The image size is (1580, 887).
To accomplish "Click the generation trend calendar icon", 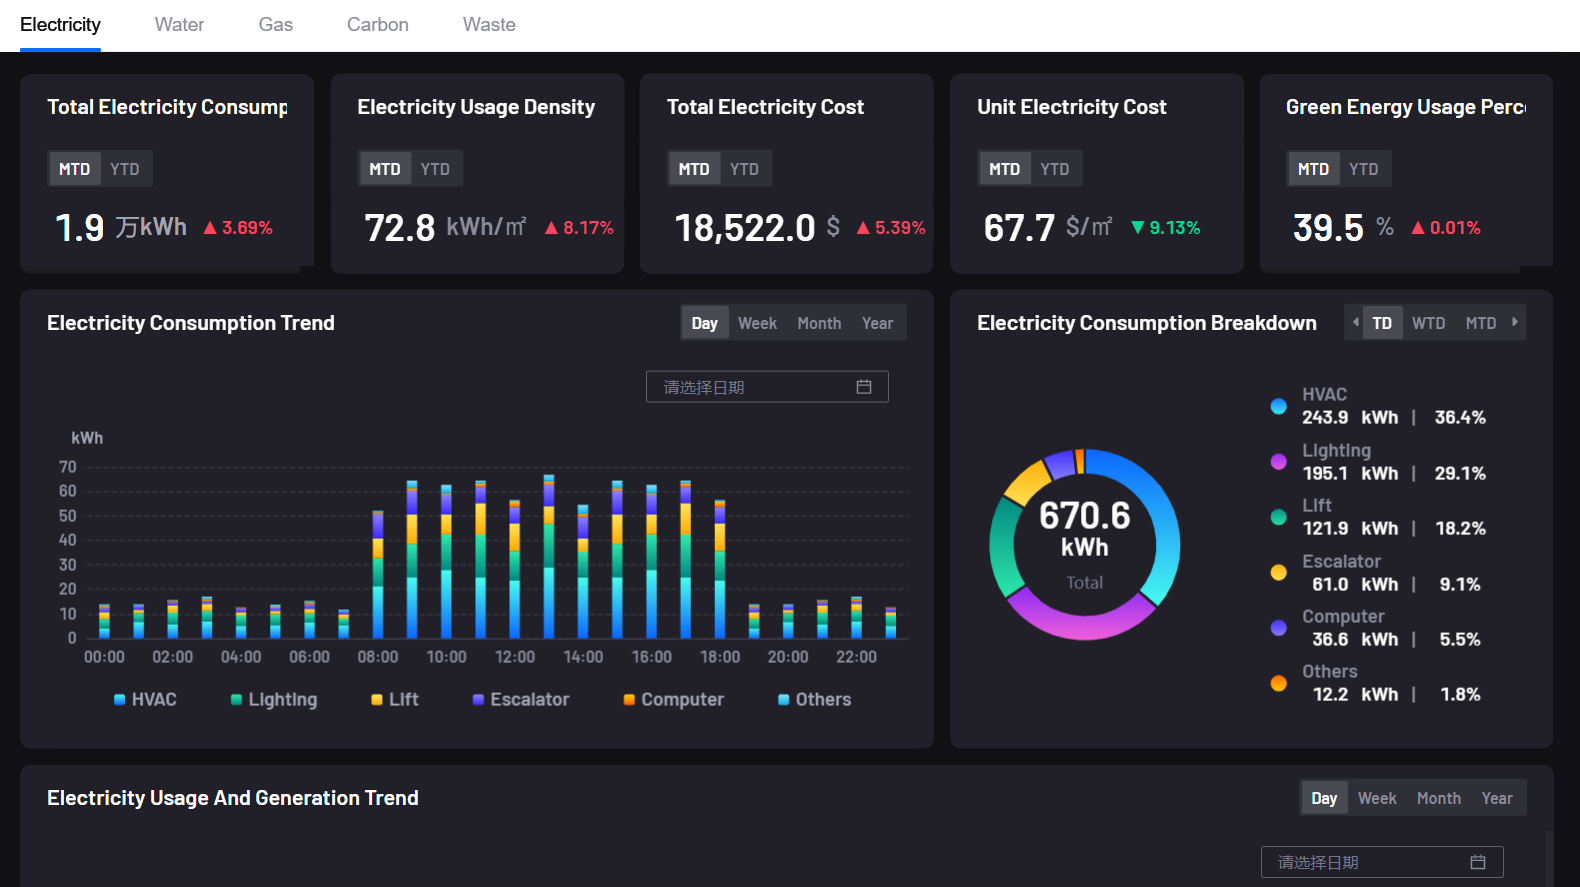I will click(1478, 862).
